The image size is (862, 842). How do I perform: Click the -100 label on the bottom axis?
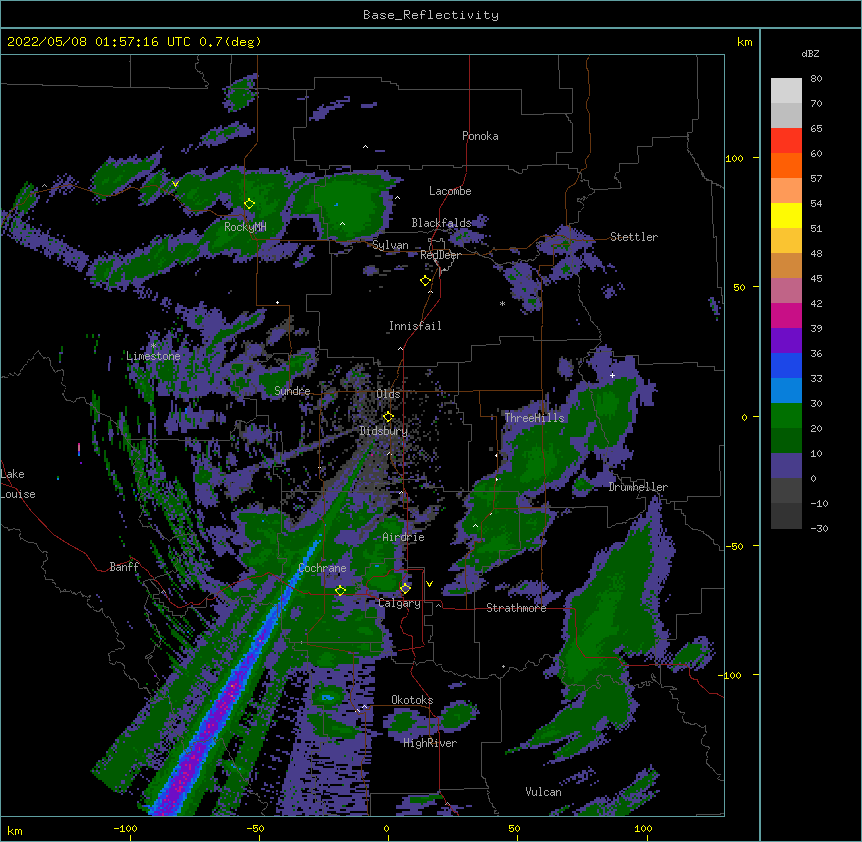[x=125, y=828]
